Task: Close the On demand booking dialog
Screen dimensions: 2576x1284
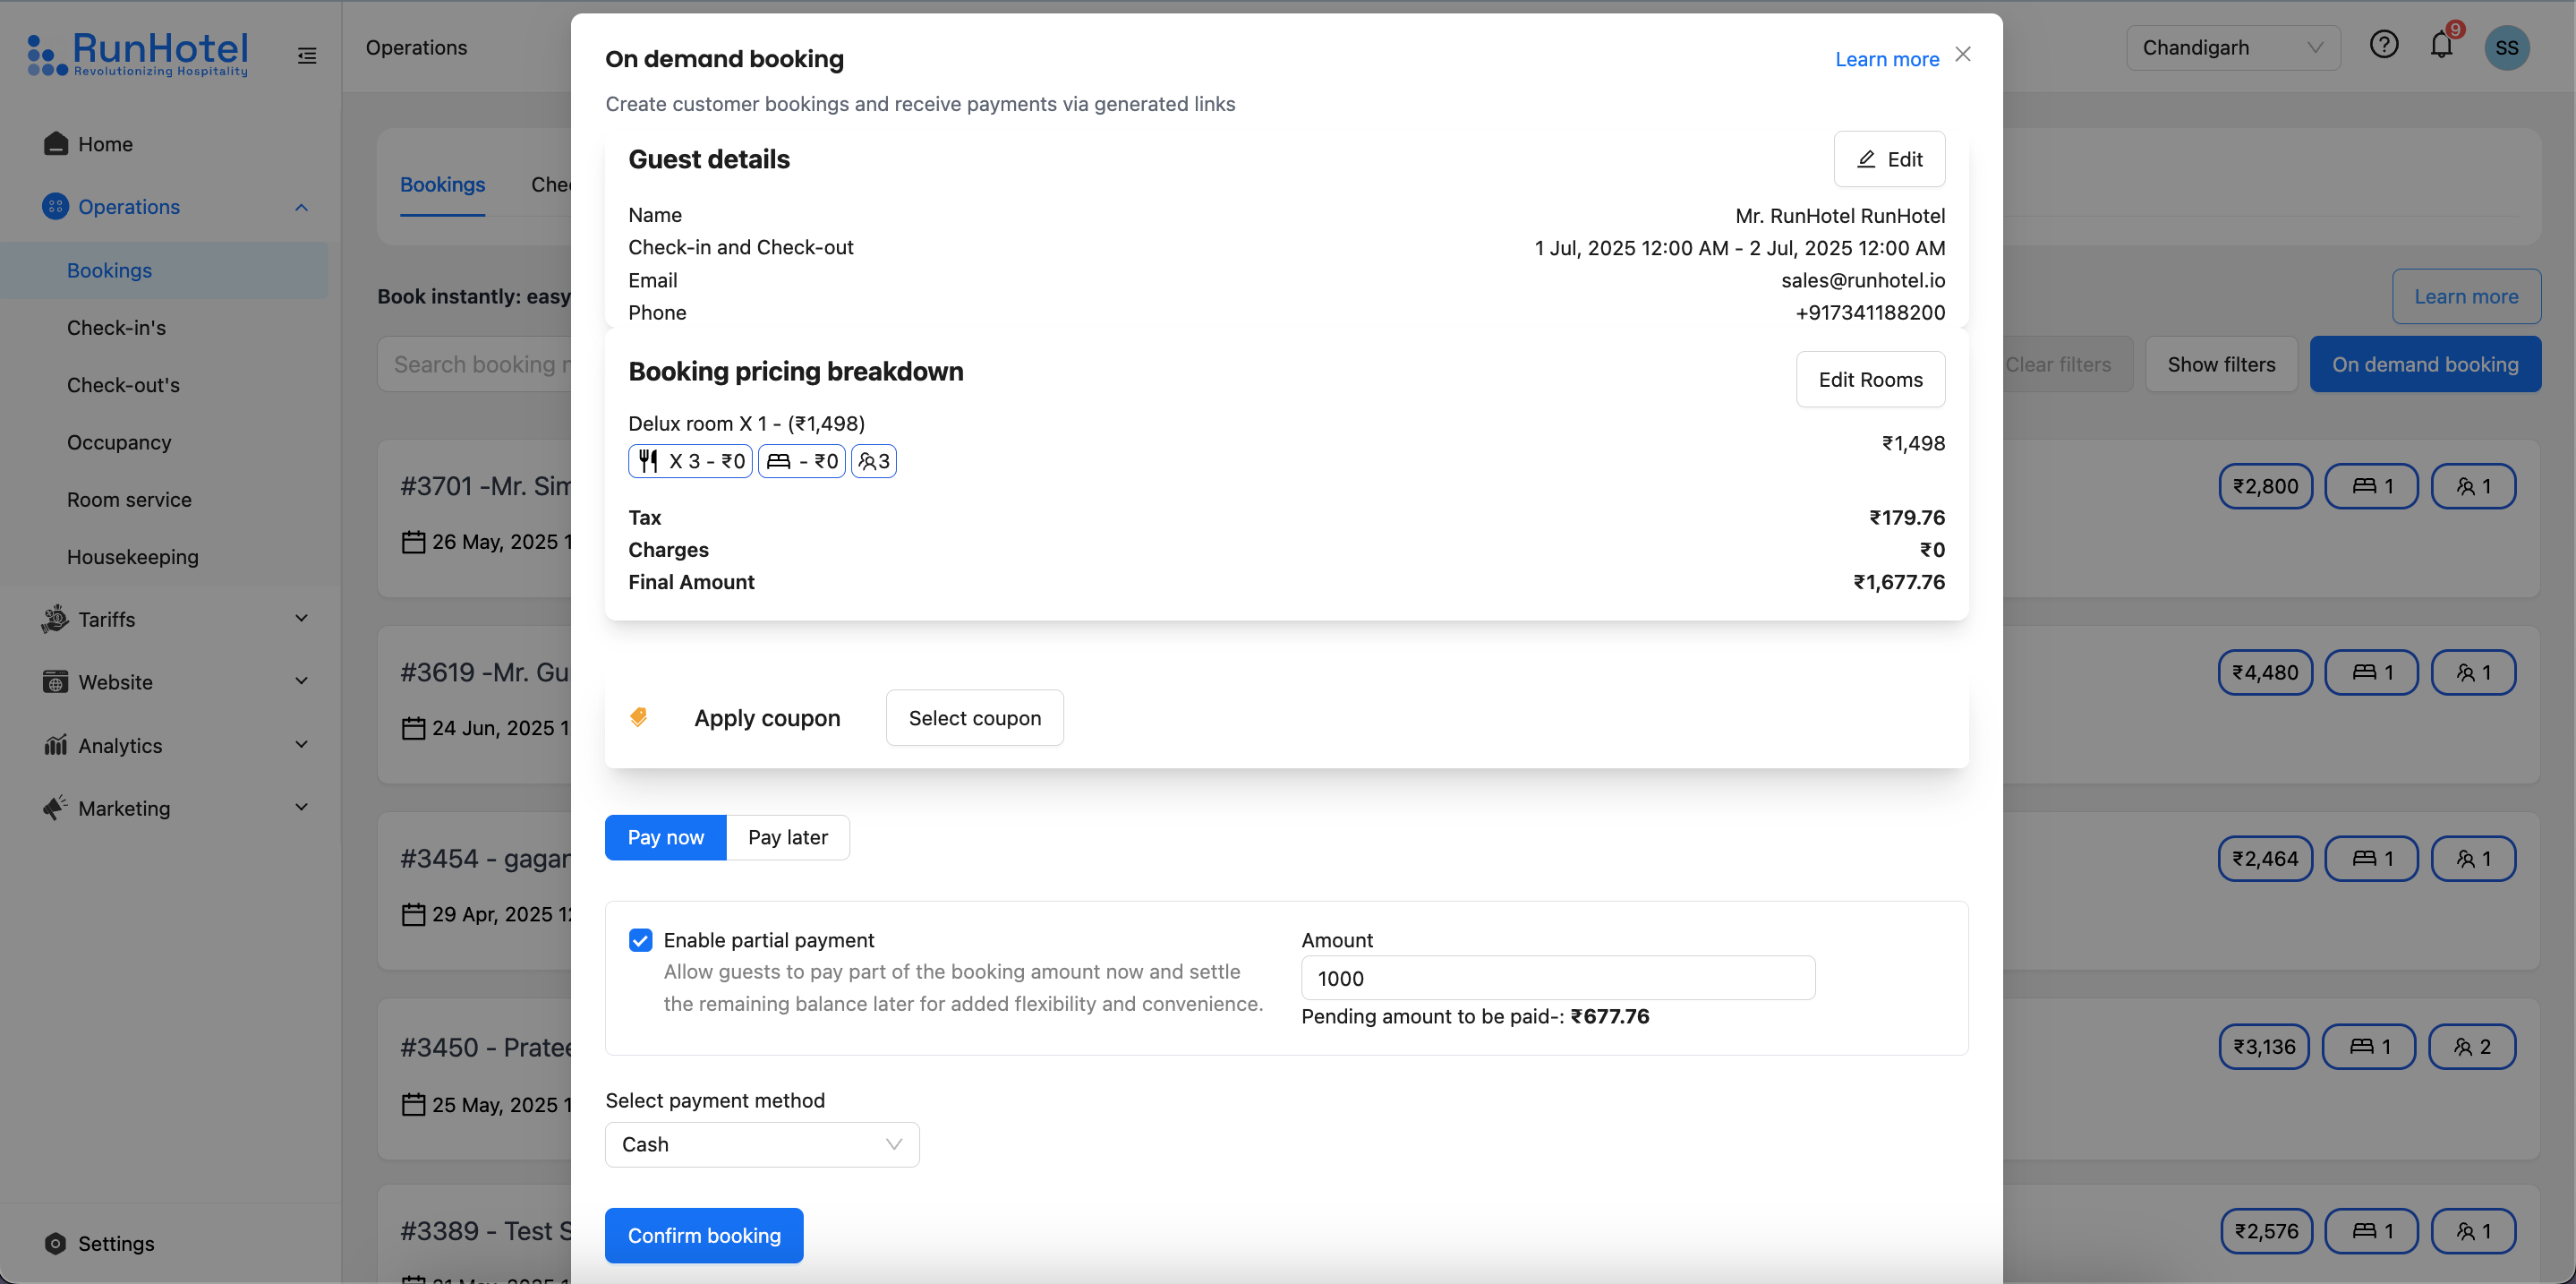Action: (1963, 54)
